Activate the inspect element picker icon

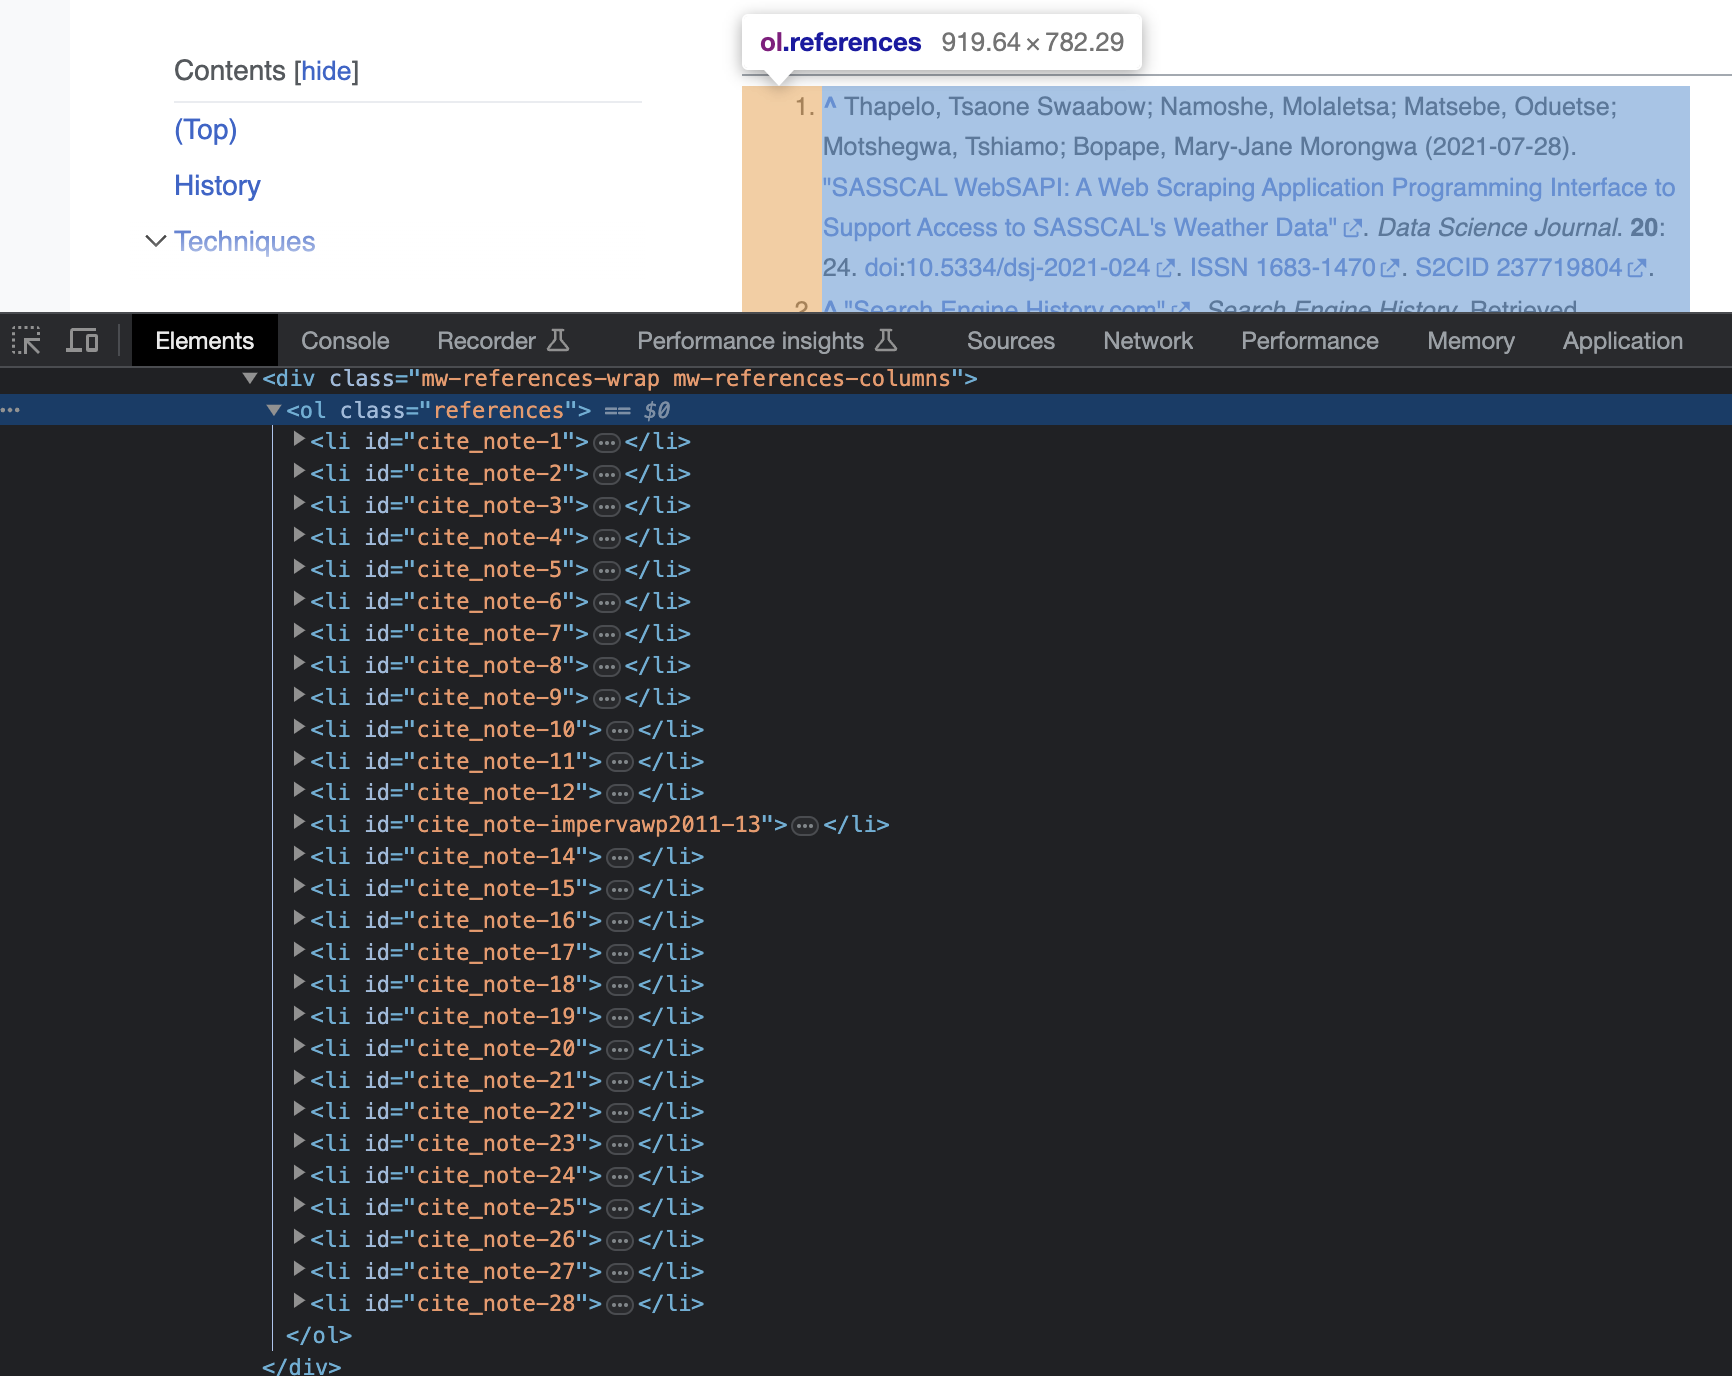click(x=26, y=341)
